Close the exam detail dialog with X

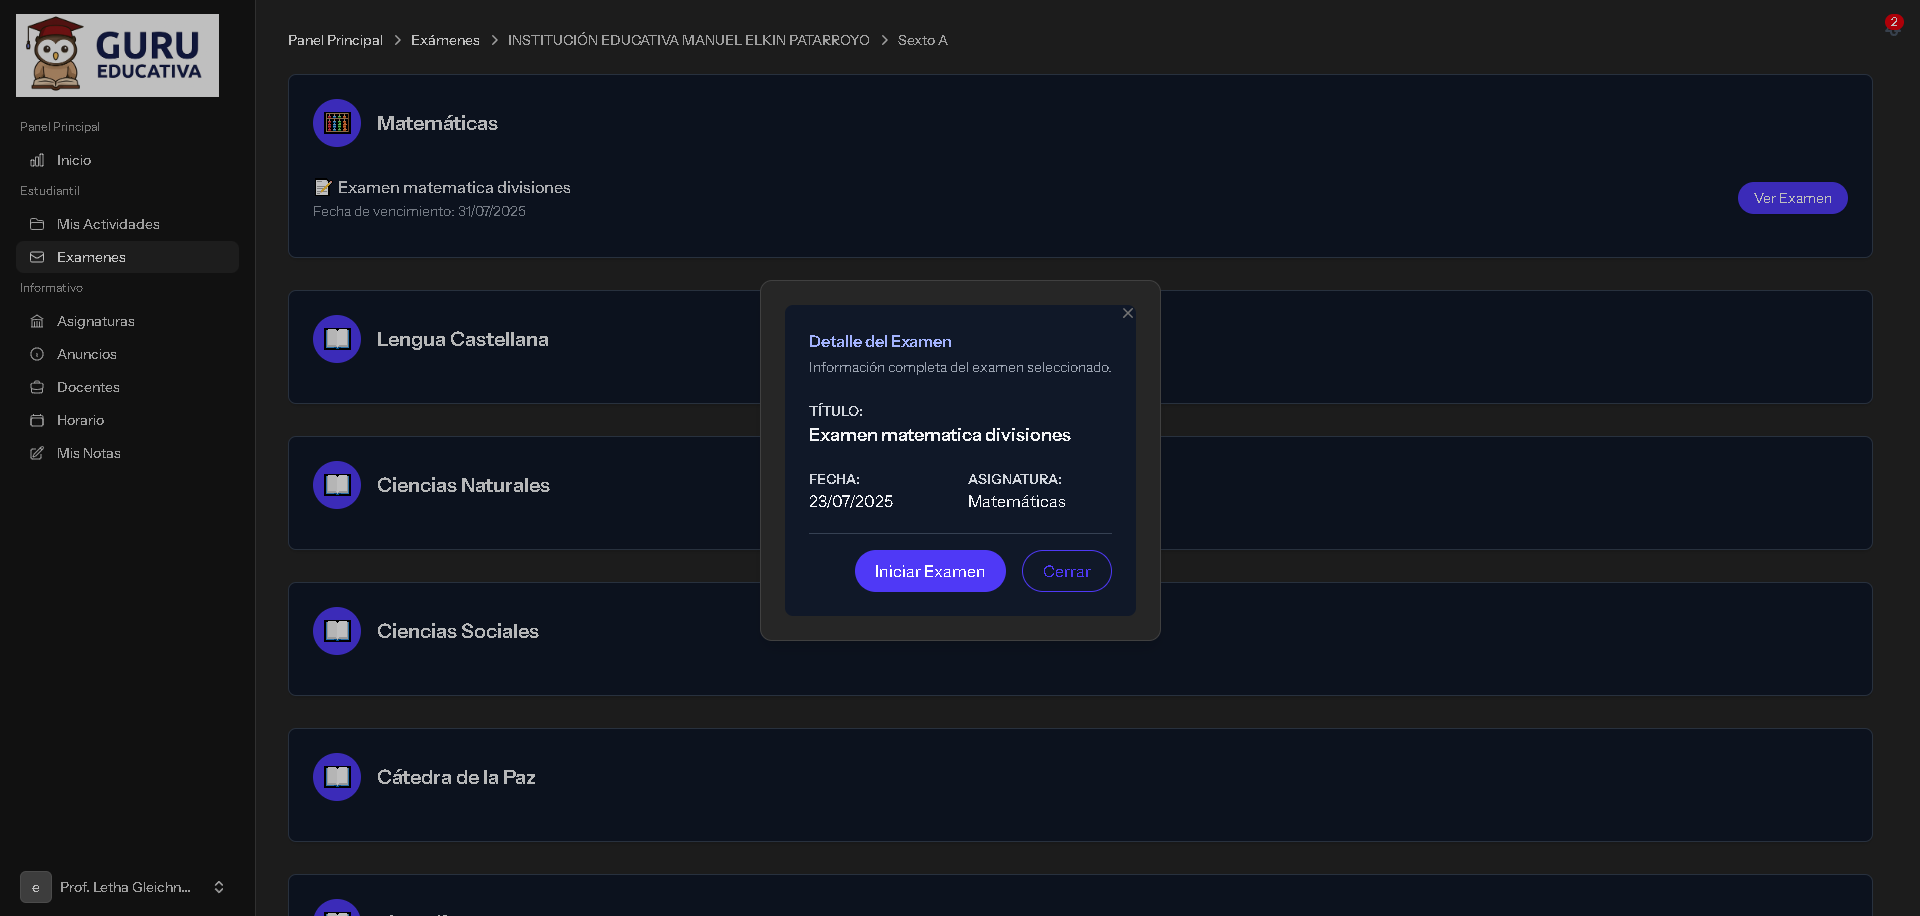click(1128, 313)
